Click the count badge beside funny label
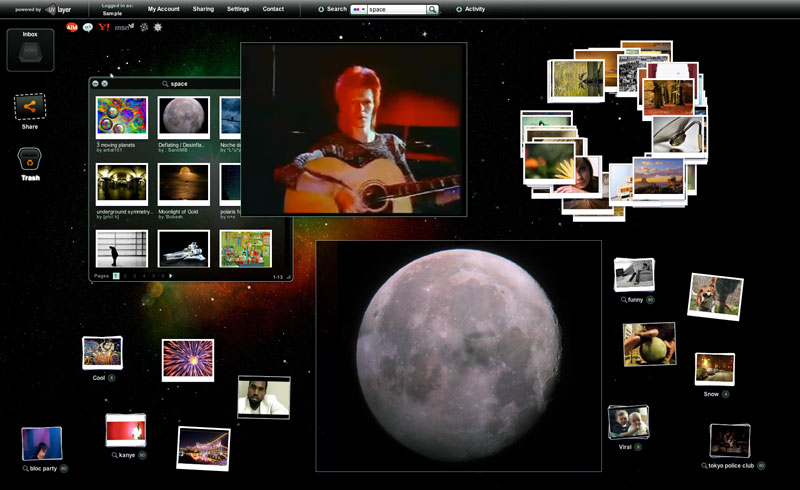The width and height of the screenshot is (800, 490). [651, 300]
